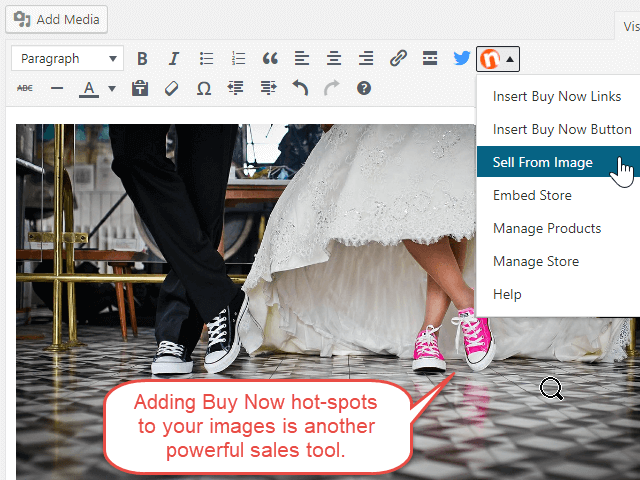Open Help from plugin menu
This screenshot has height=480, width=640.
(x=558, y=294)
